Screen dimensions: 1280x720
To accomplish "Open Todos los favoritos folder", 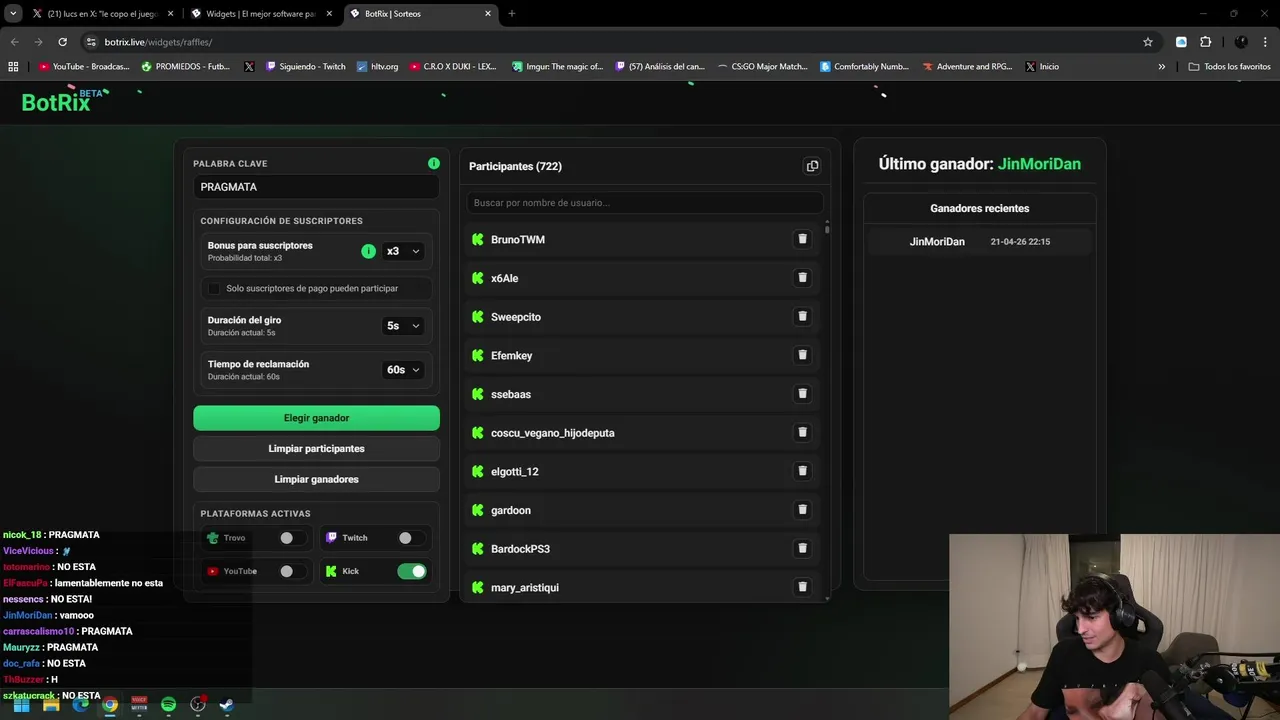I will [x=1230, y=67].
